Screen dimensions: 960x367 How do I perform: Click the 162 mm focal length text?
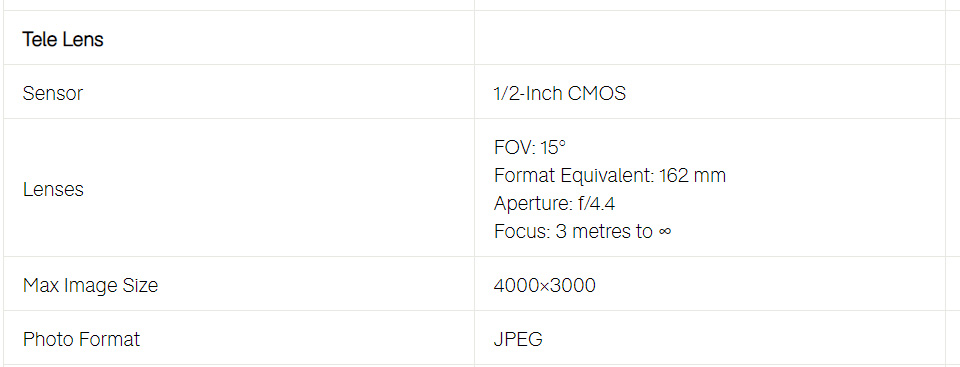[x=692, y=176]
